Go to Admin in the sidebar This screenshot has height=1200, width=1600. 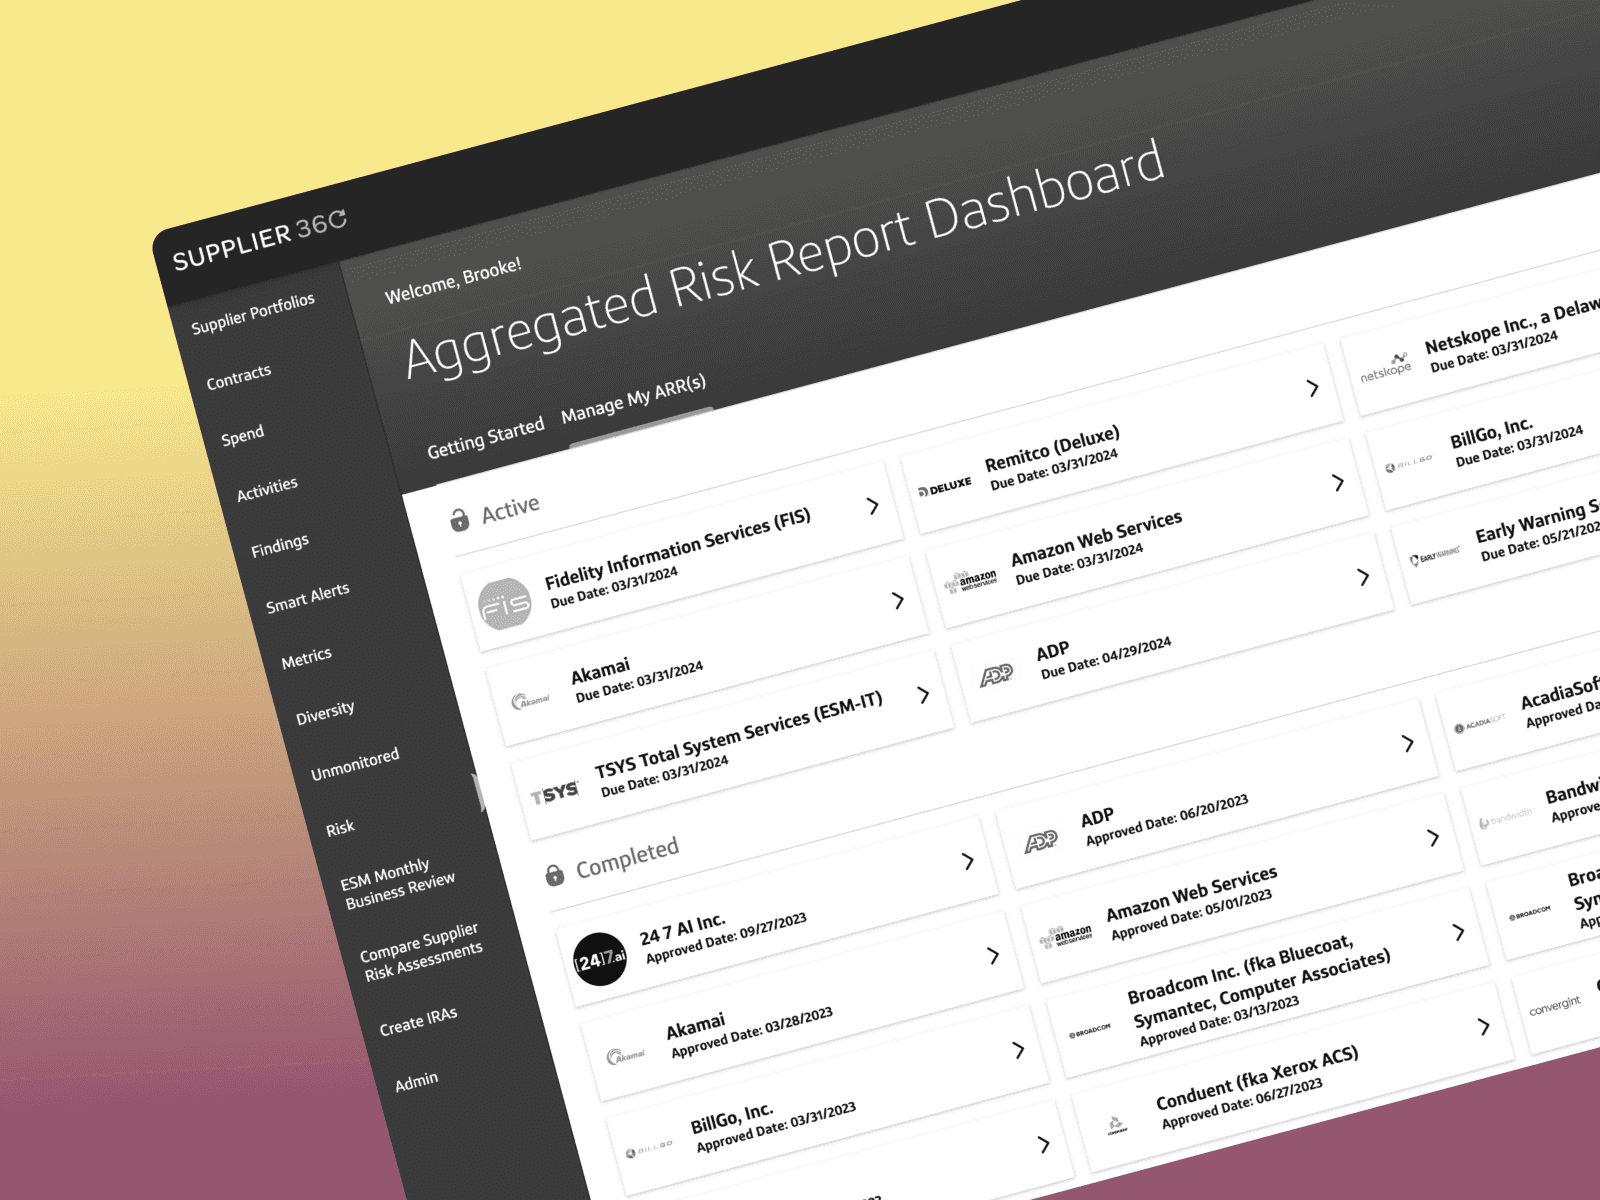(416, 1082)
